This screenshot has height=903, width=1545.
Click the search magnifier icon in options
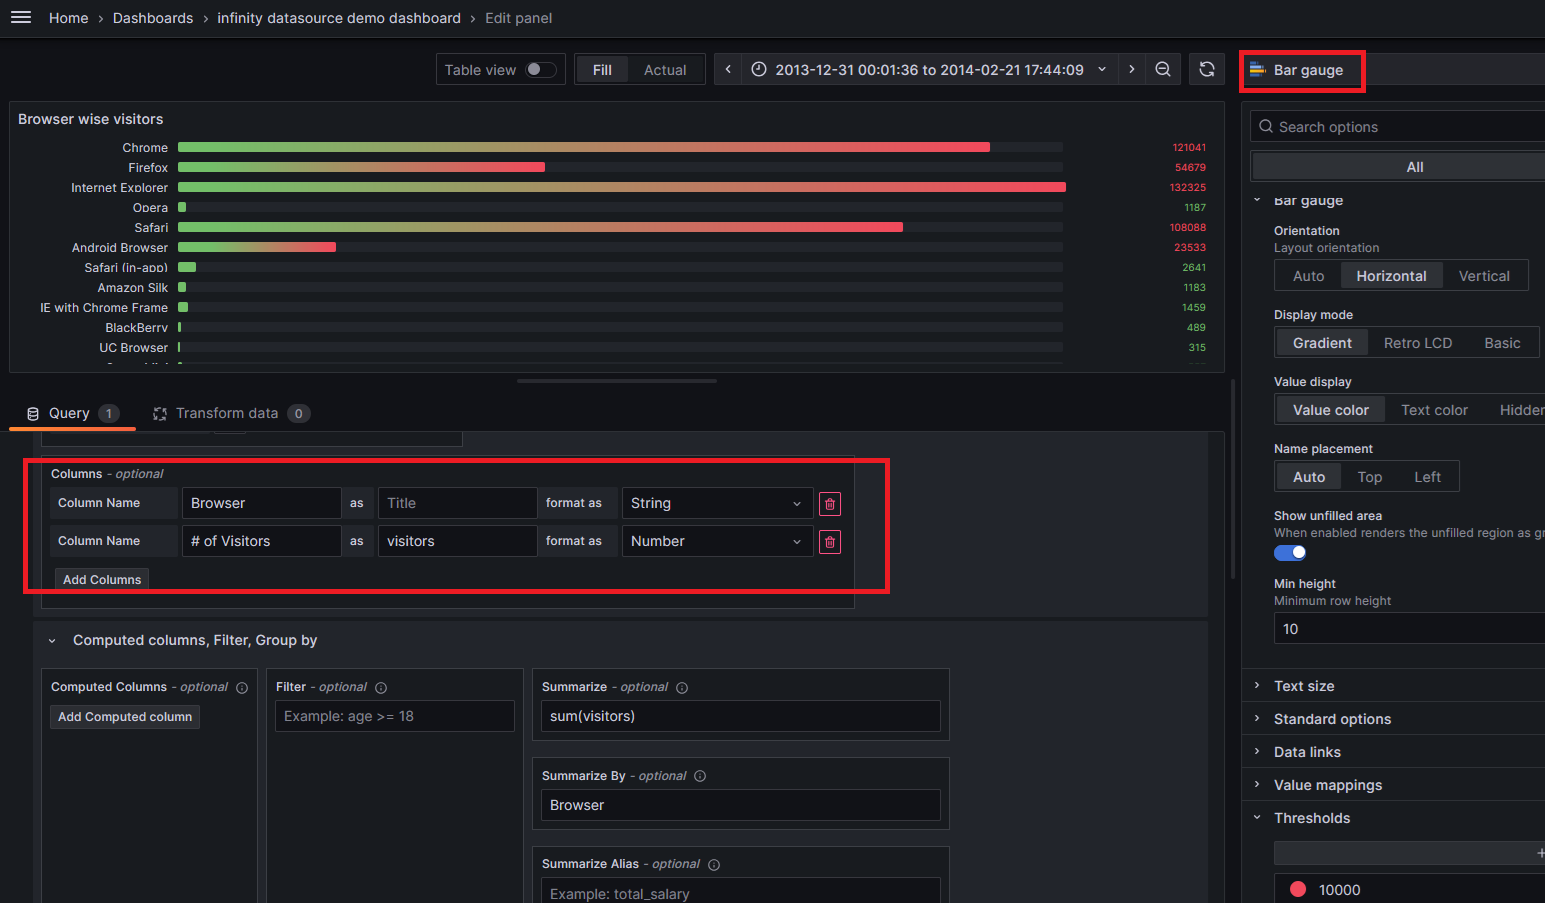pyautogui.click(x=1266, y=127)
